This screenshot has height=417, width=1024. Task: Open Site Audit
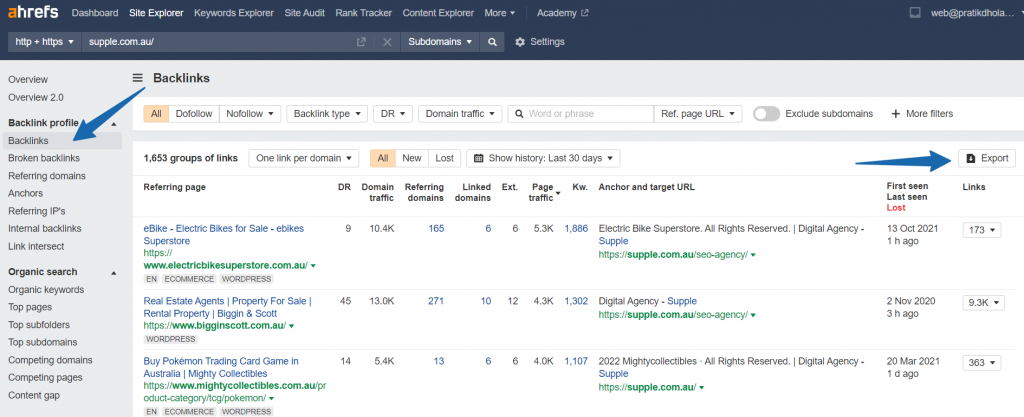[x=305, y=12]
